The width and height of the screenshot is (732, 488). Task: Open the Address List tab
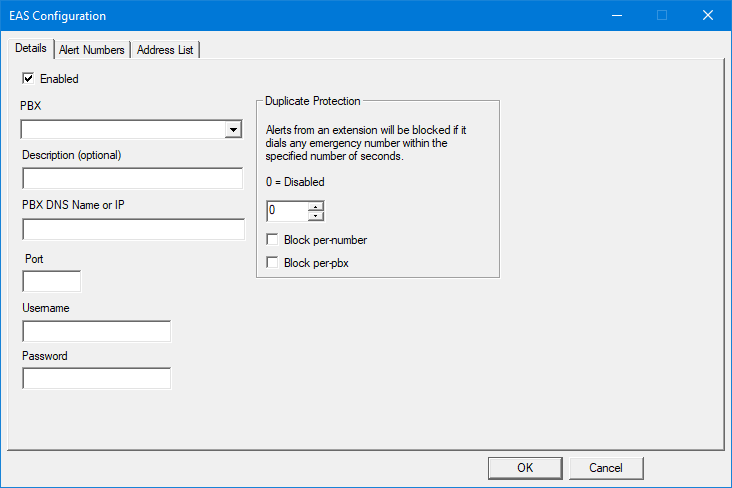166,50
